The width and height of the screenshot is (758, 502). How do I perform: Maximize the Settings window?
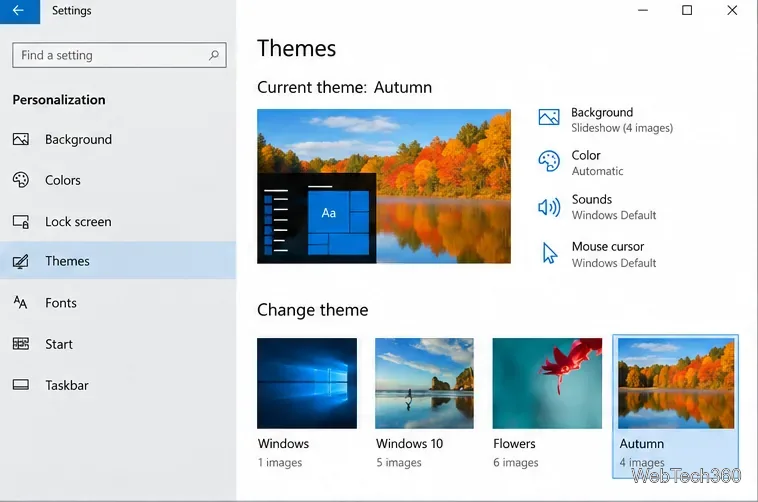(x=687, y=10)
